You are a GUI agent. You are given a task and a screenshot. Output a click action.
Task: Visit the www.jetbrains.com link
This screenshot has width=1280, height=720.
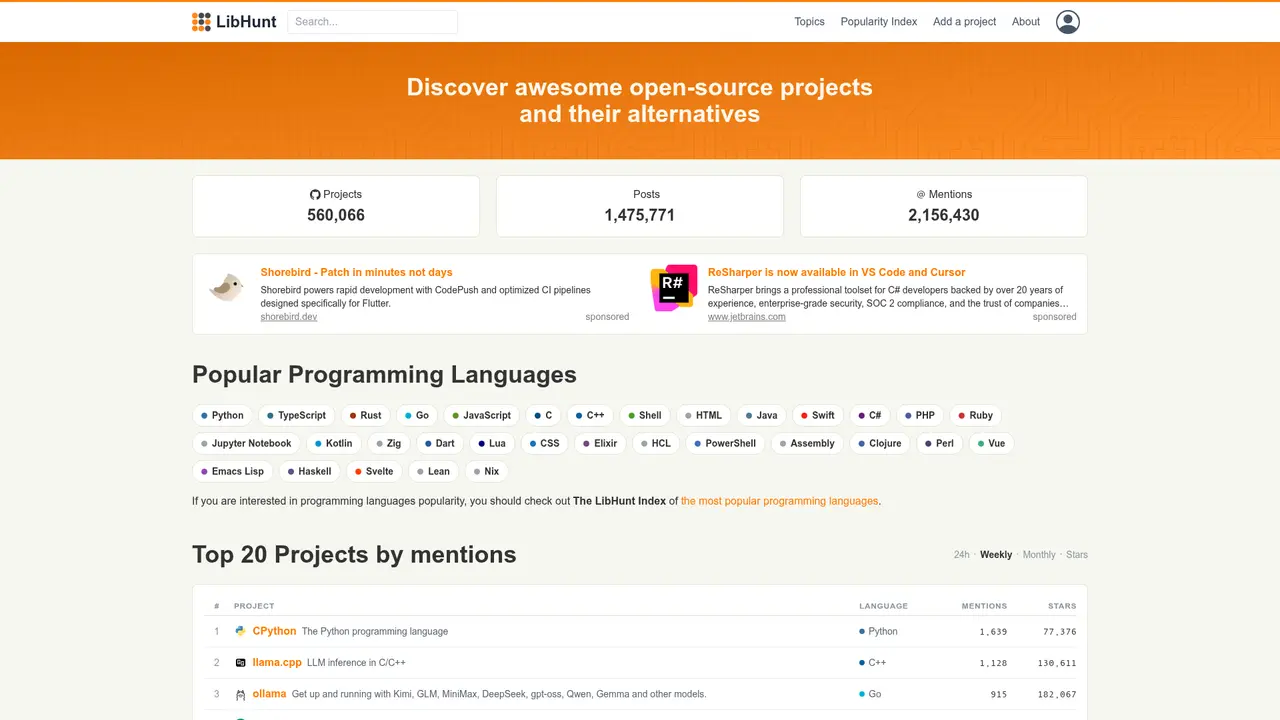747,317
